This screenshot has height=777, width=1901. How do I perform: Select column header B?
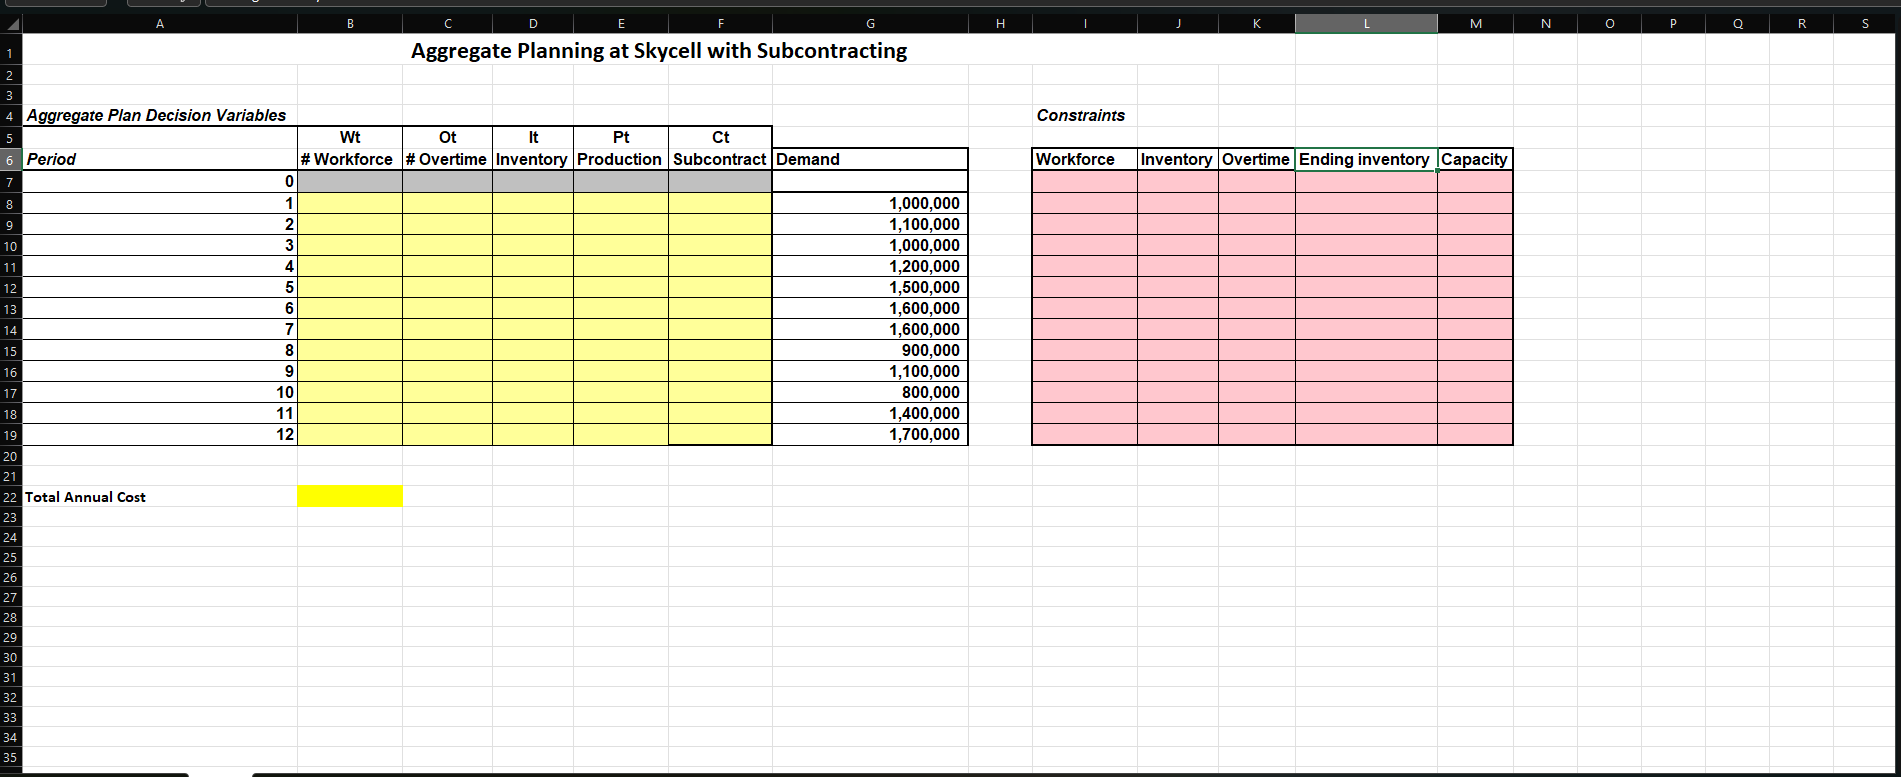[350, 24]
